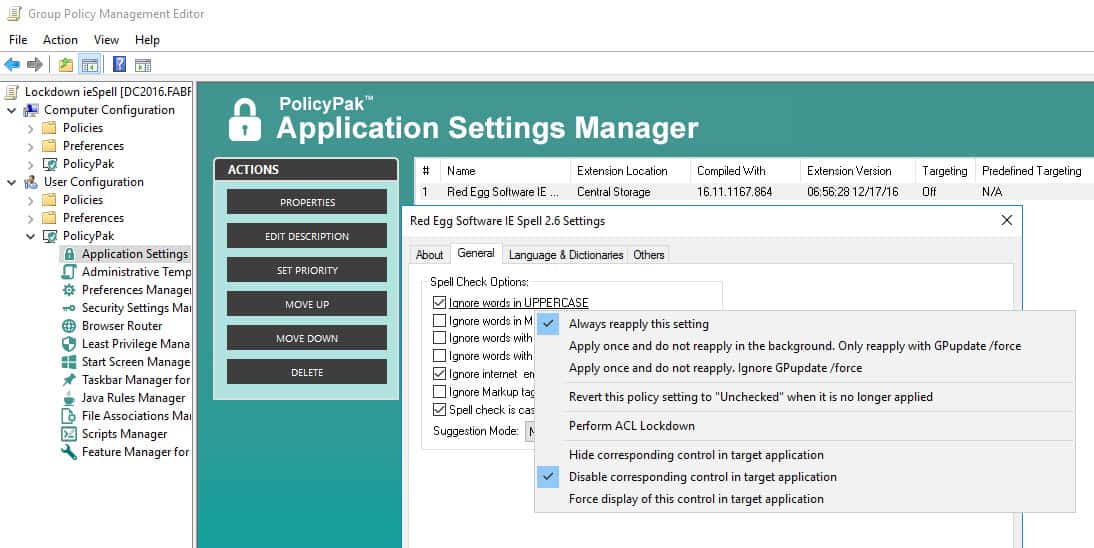
Task: Open the Help toolbar icon
Action: coord(119,65)
